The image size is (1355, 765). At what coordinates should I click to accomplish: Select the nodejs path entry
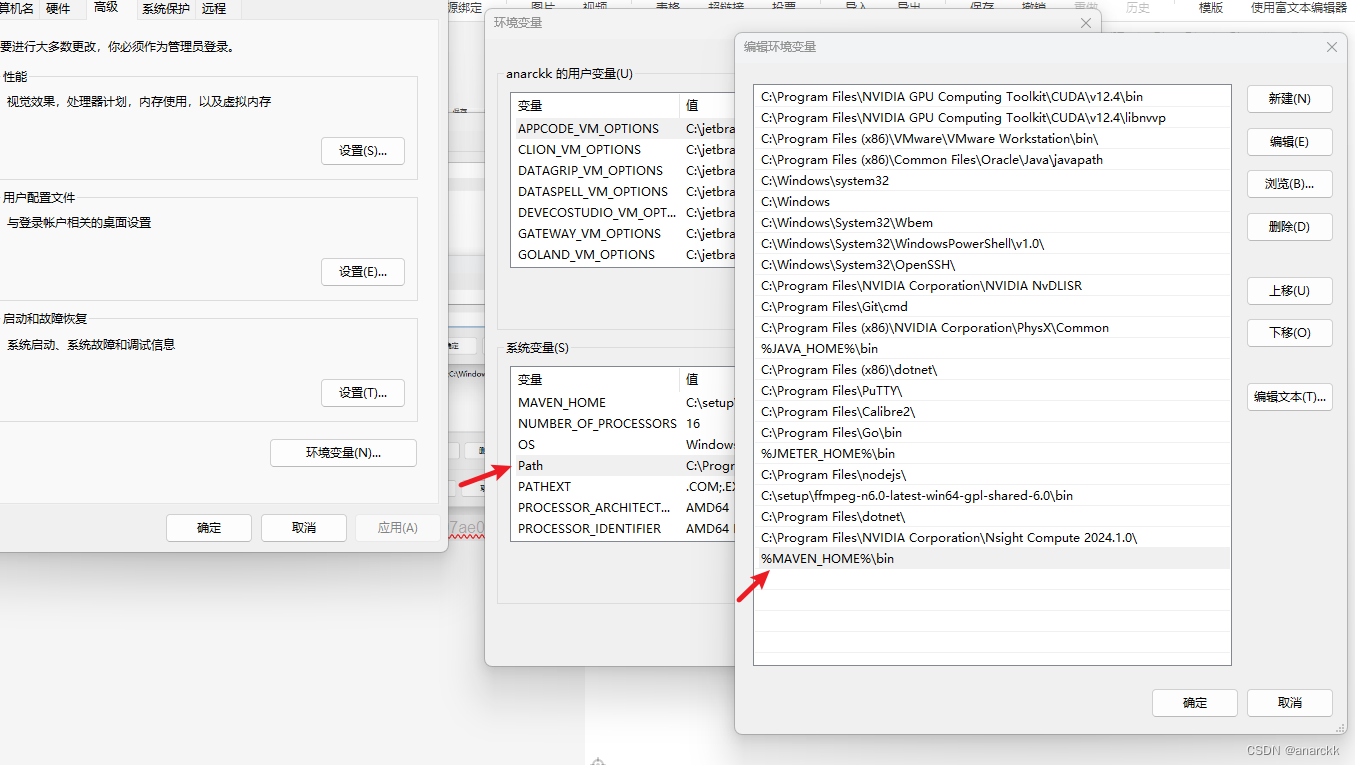992,475
